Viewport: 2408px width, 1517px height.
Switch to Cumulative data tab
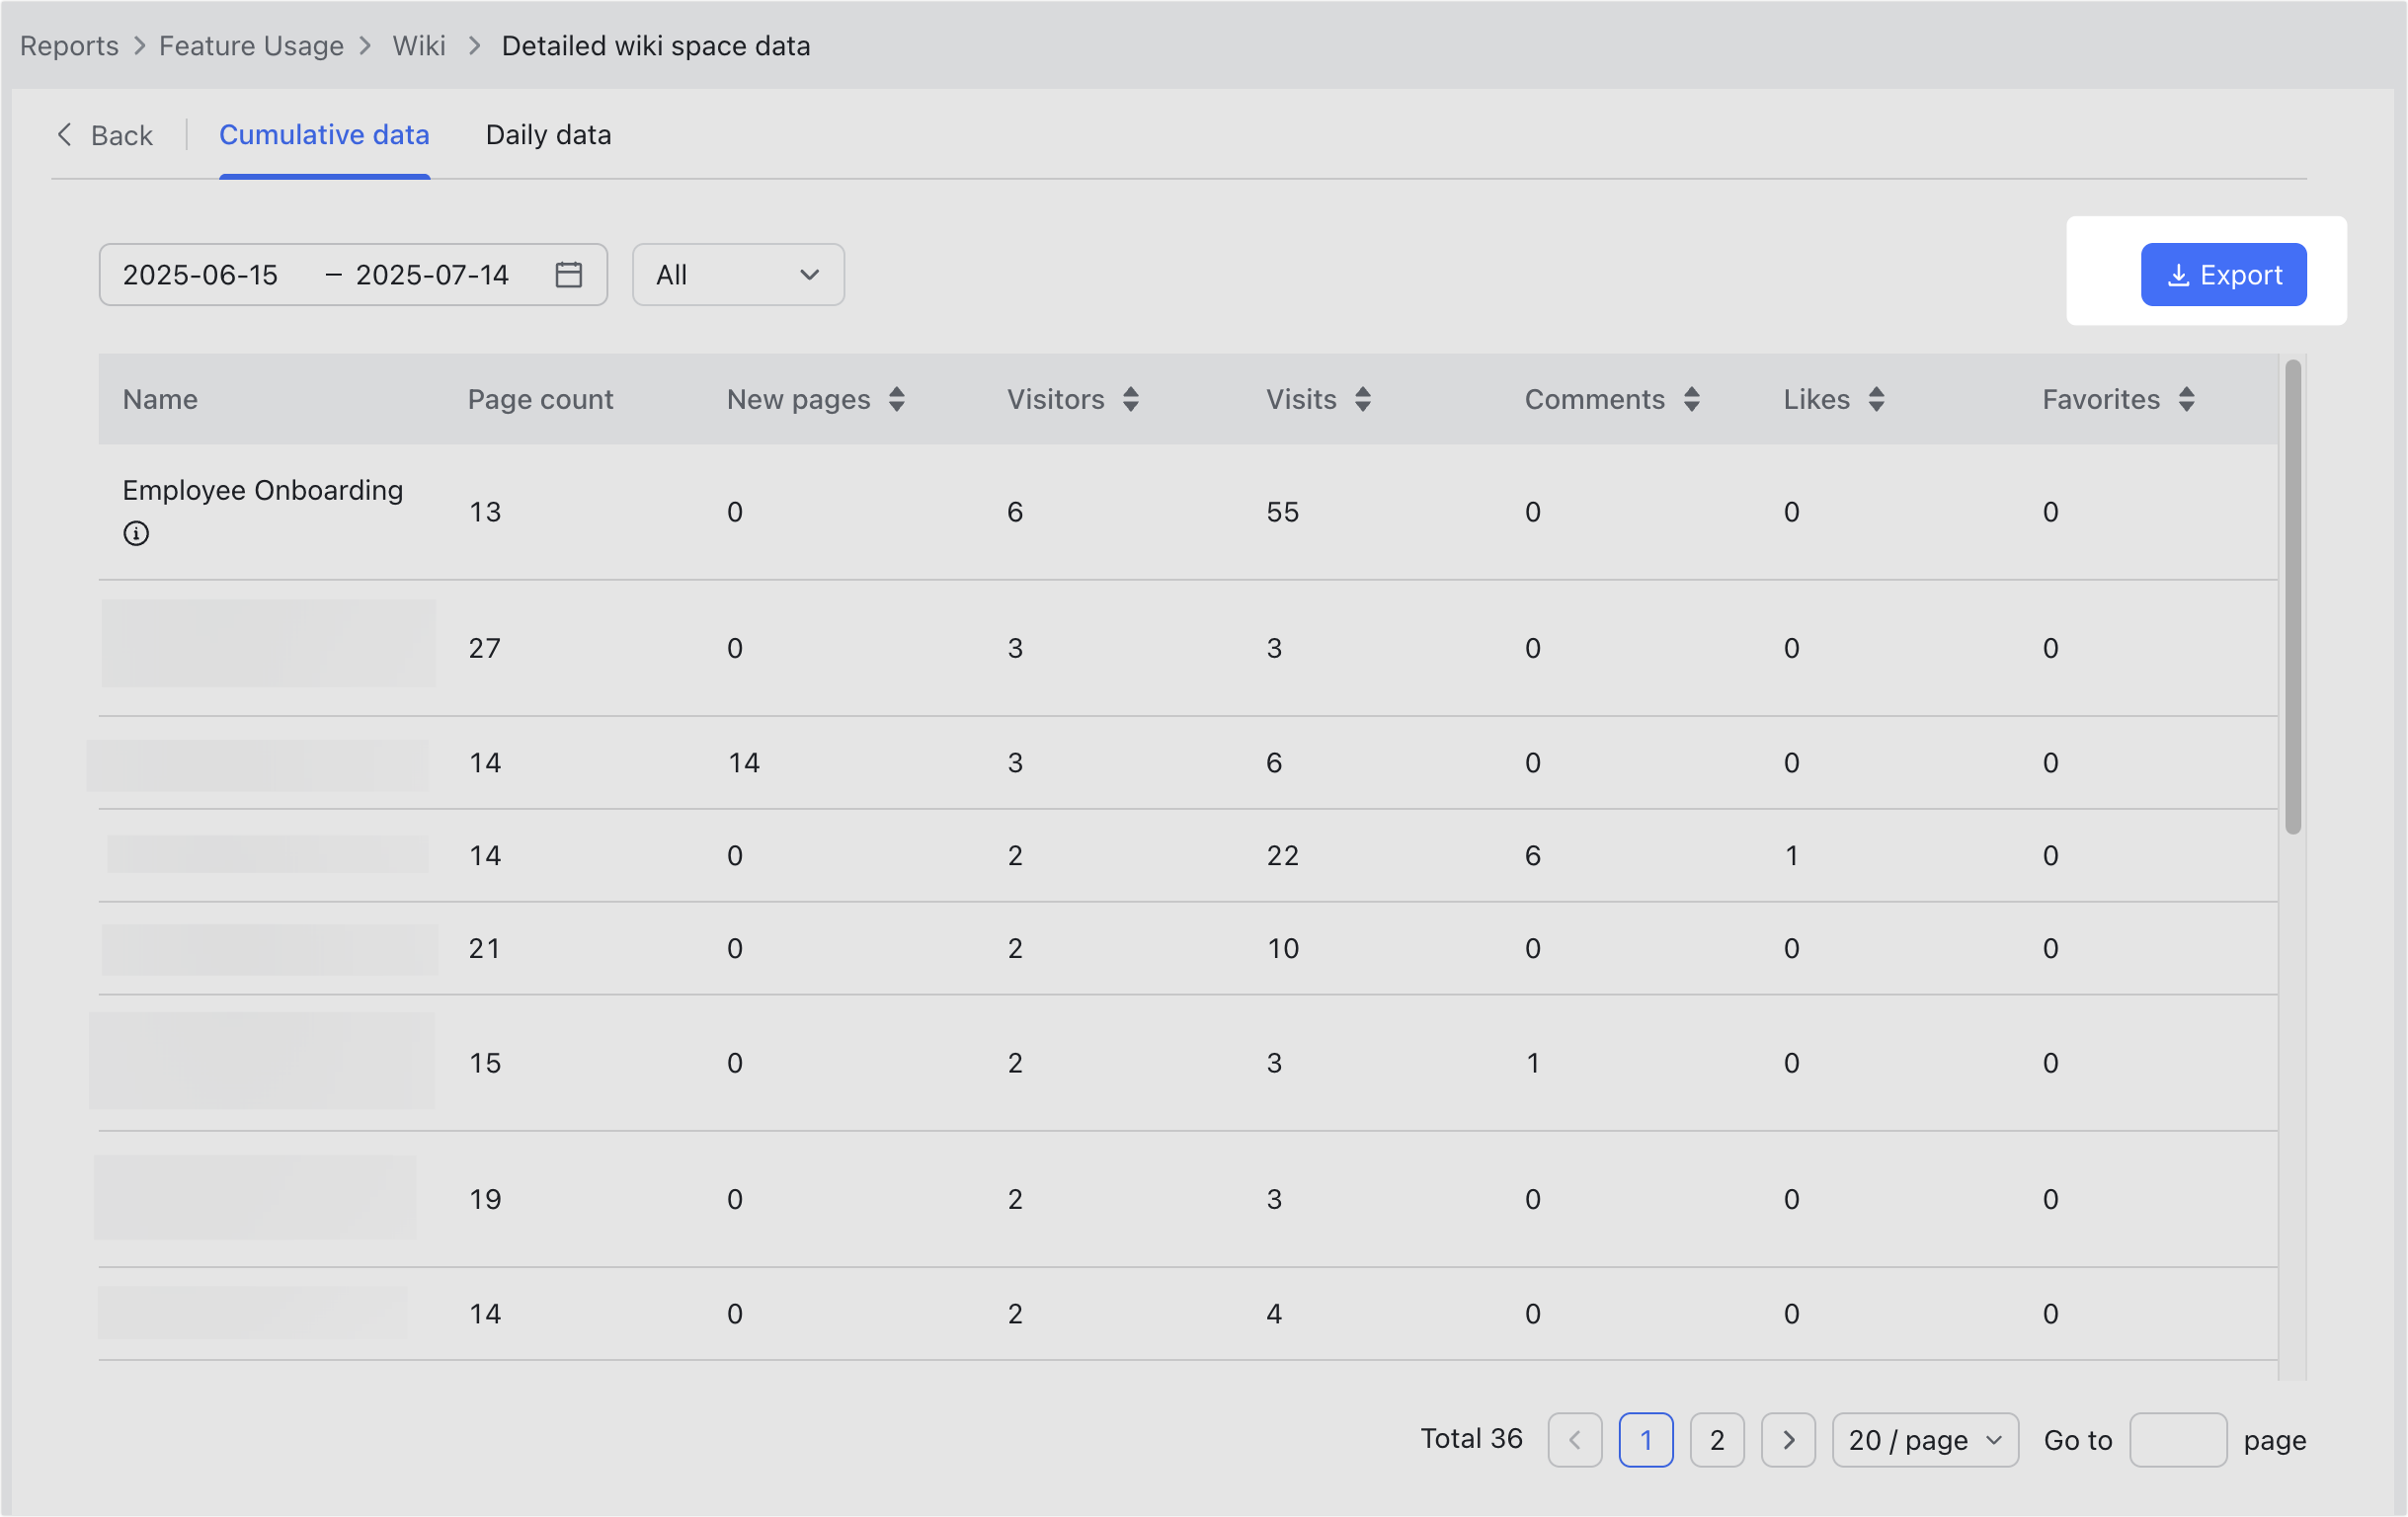324,135
